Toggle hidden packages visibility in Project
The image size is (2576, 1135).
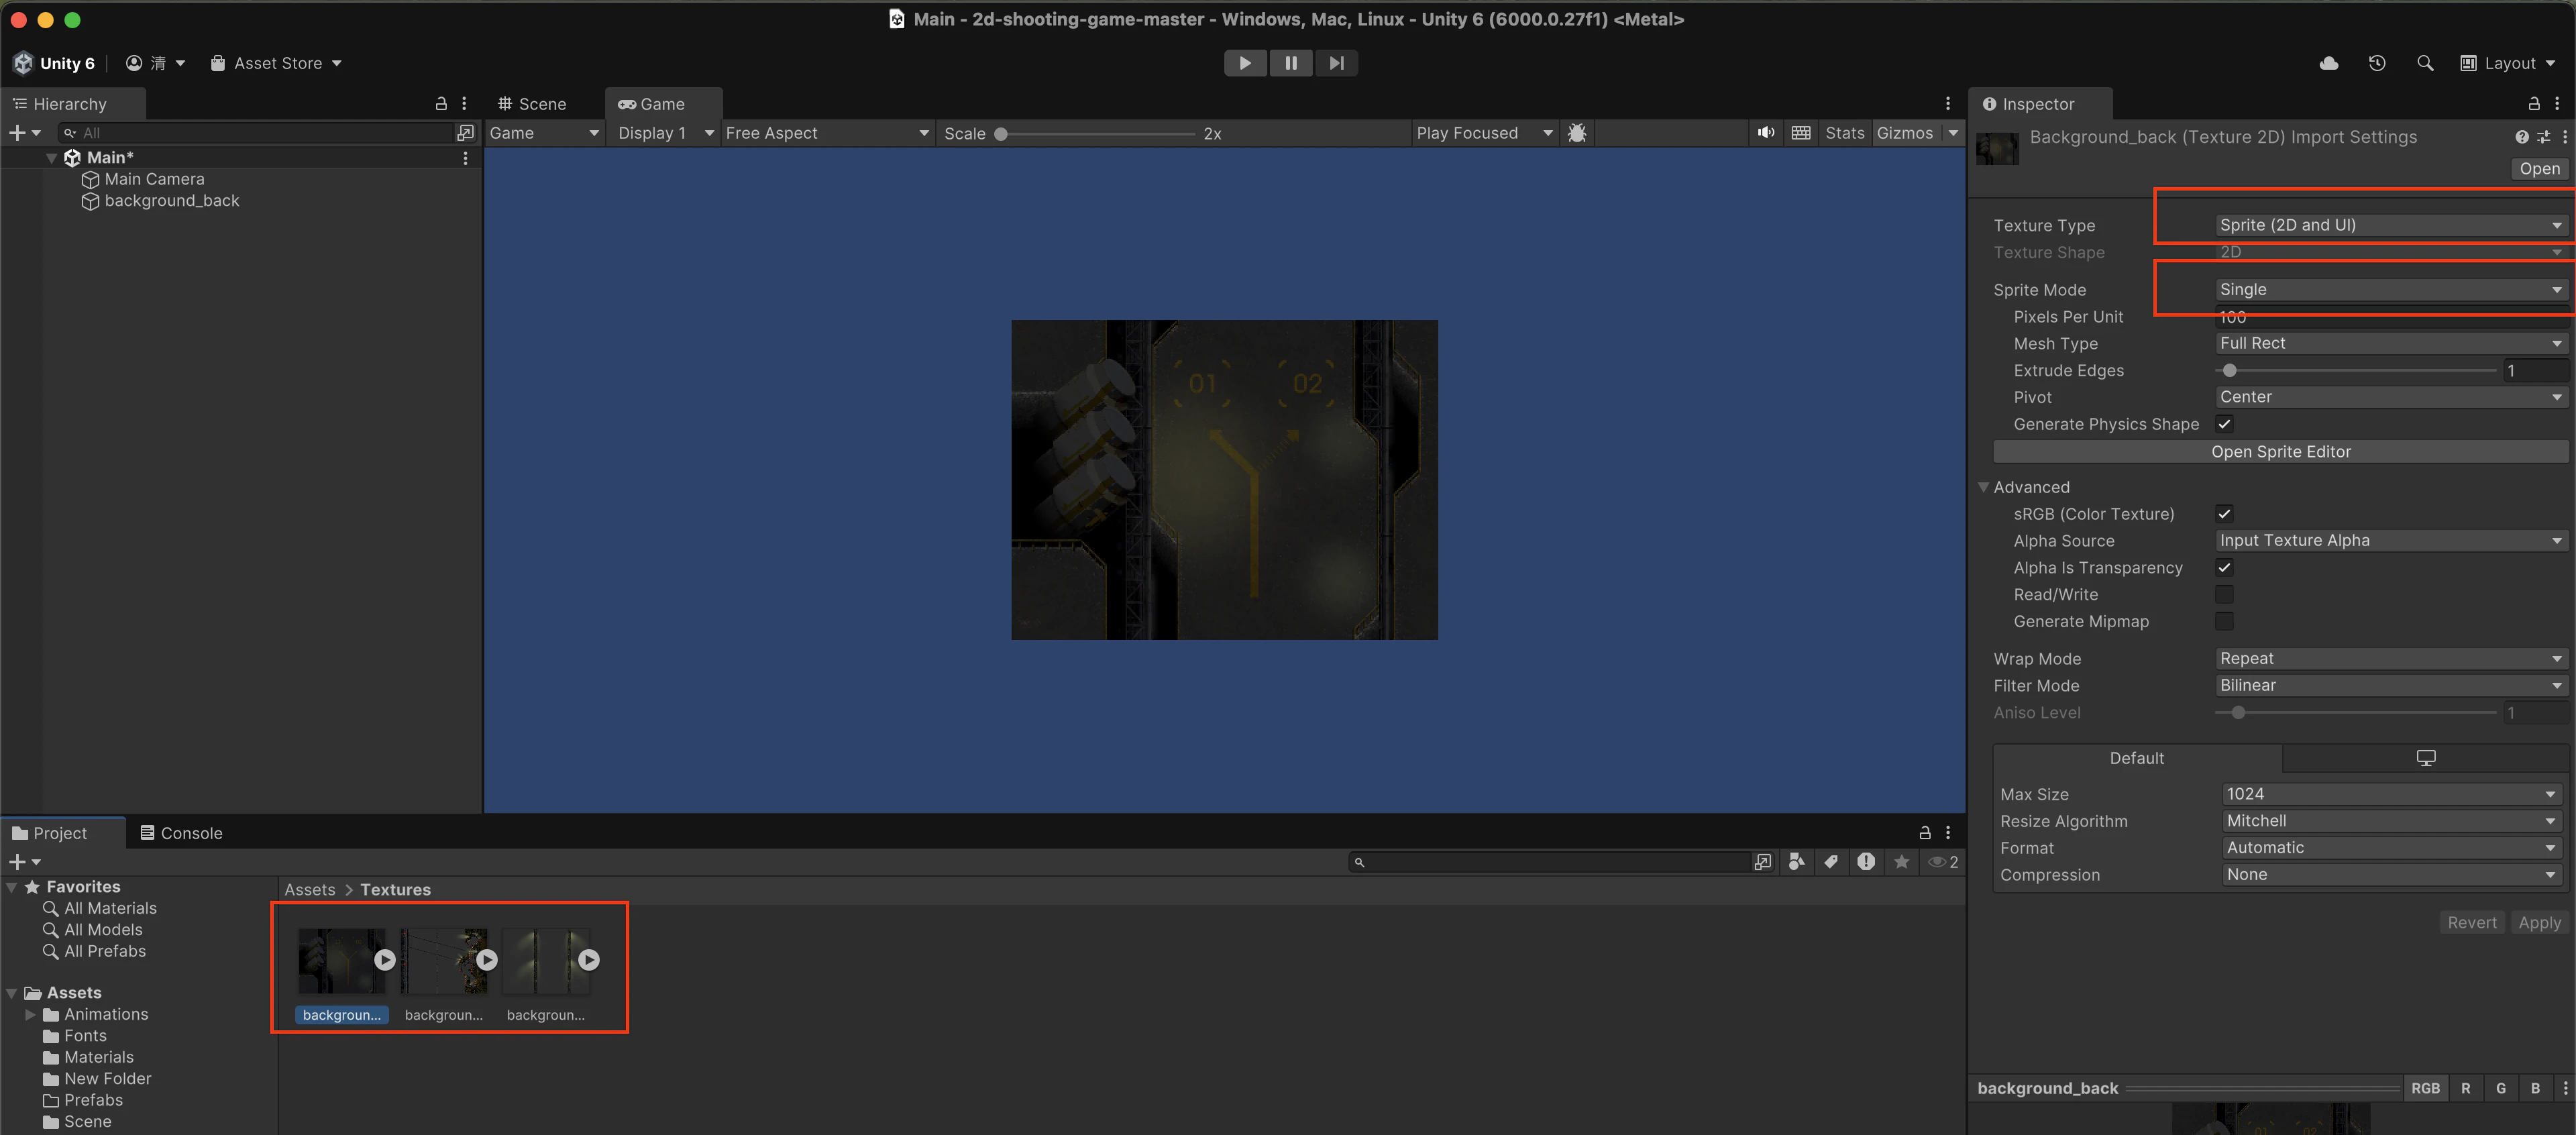[x=1943, y=862]
